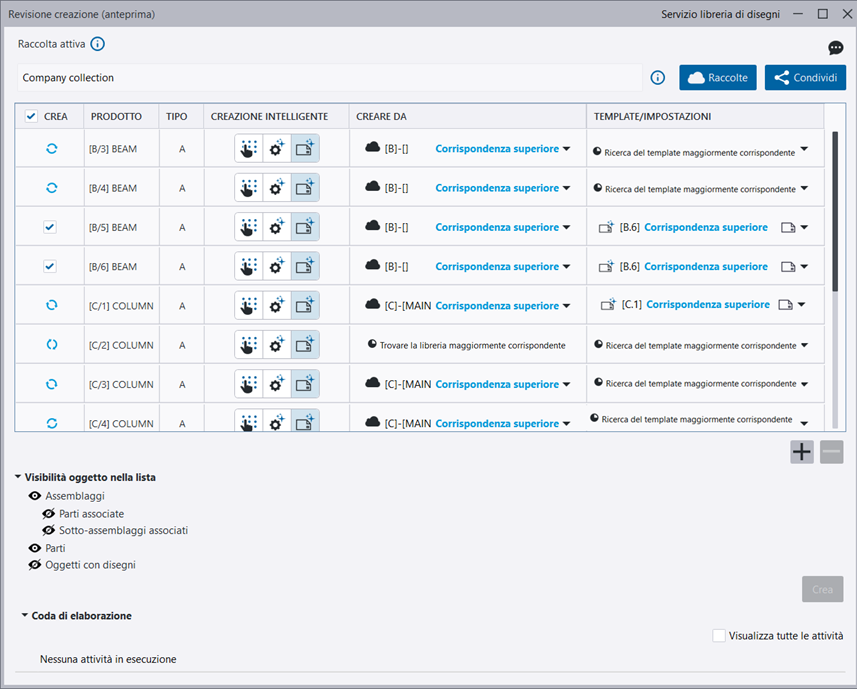Collapse the Coda di elaborazione section
This screenshot has height=689, width=857.
pyautogui.click(x=24, y=615)
